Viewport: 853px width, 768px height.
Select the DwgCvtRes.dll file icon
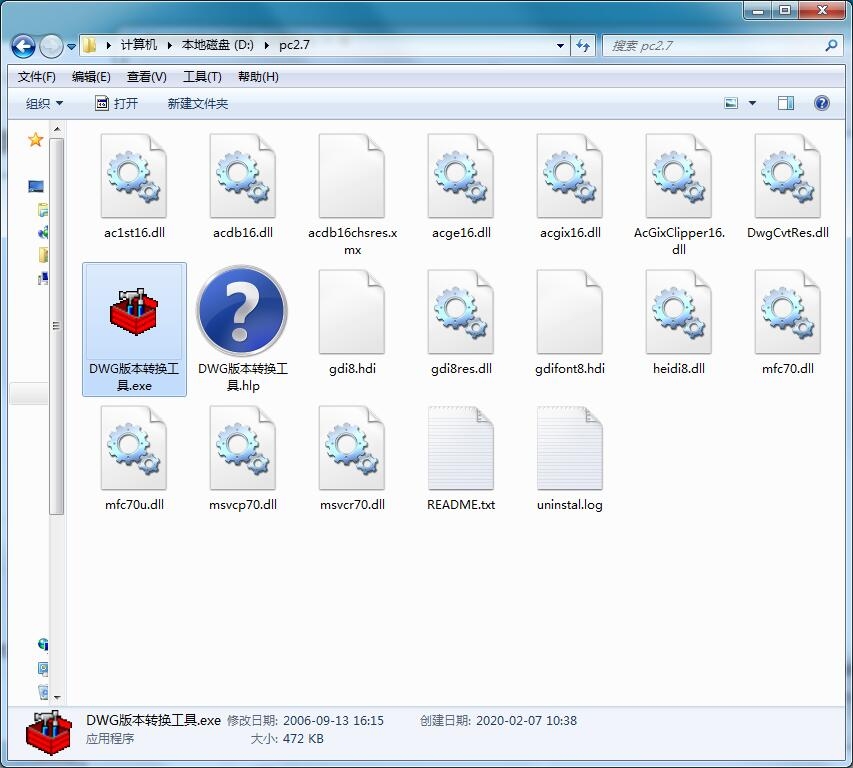(x=788, y=176)
